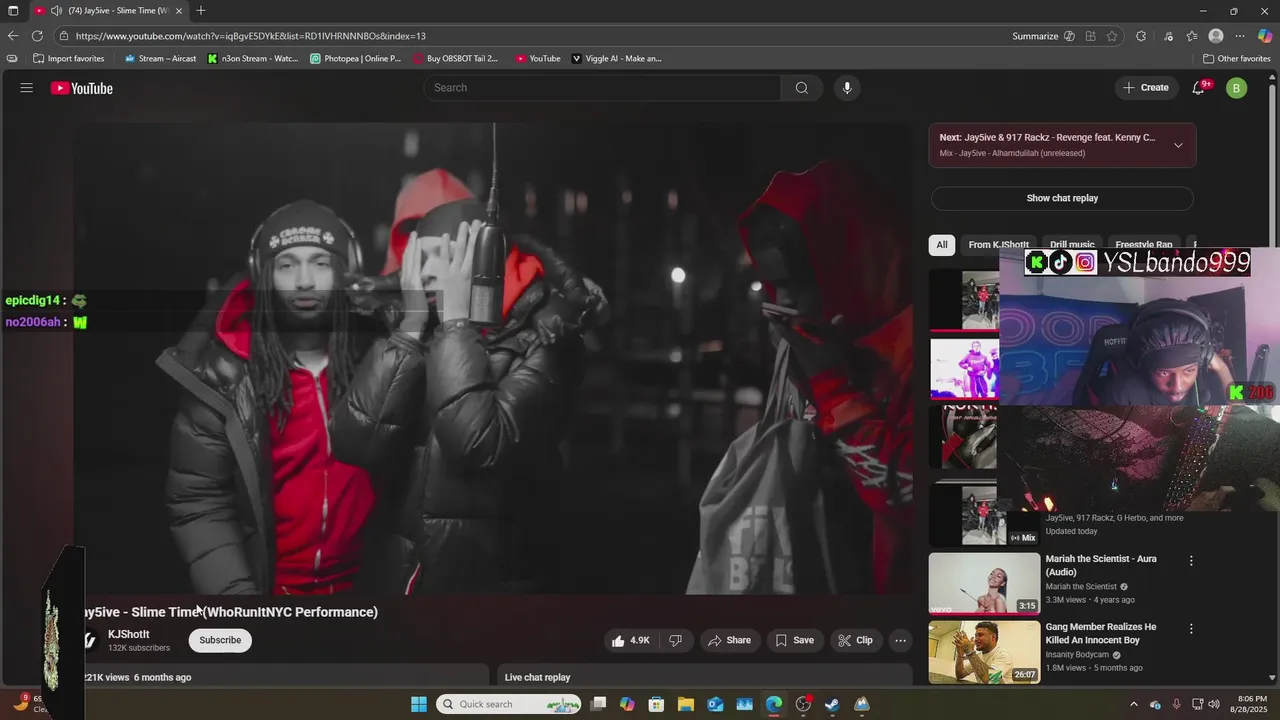The image size is (1280, 720).
Task: Open Copilot in Edge toolbar
Action: pyautogui.click(x=1265, y=36)
